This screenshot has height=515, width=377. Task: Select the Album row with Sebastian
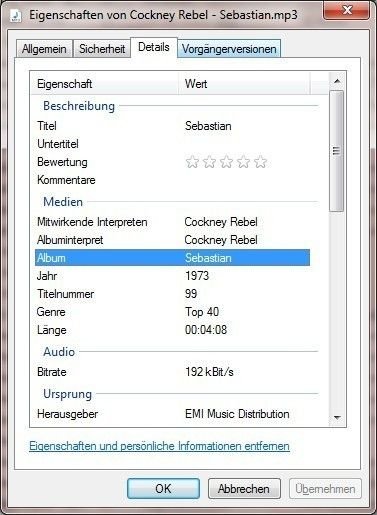coord(172,258)
